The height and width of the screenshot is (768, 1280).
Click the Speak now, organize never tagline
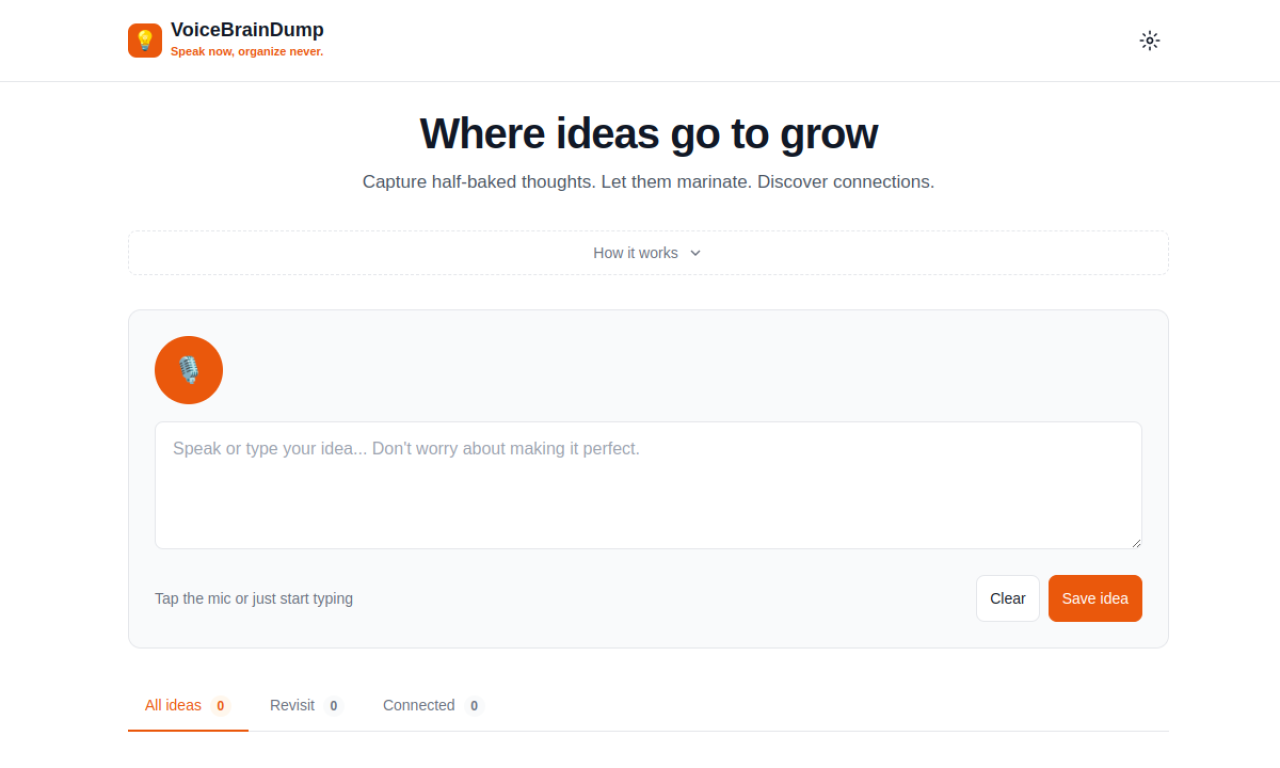(247, 51)
